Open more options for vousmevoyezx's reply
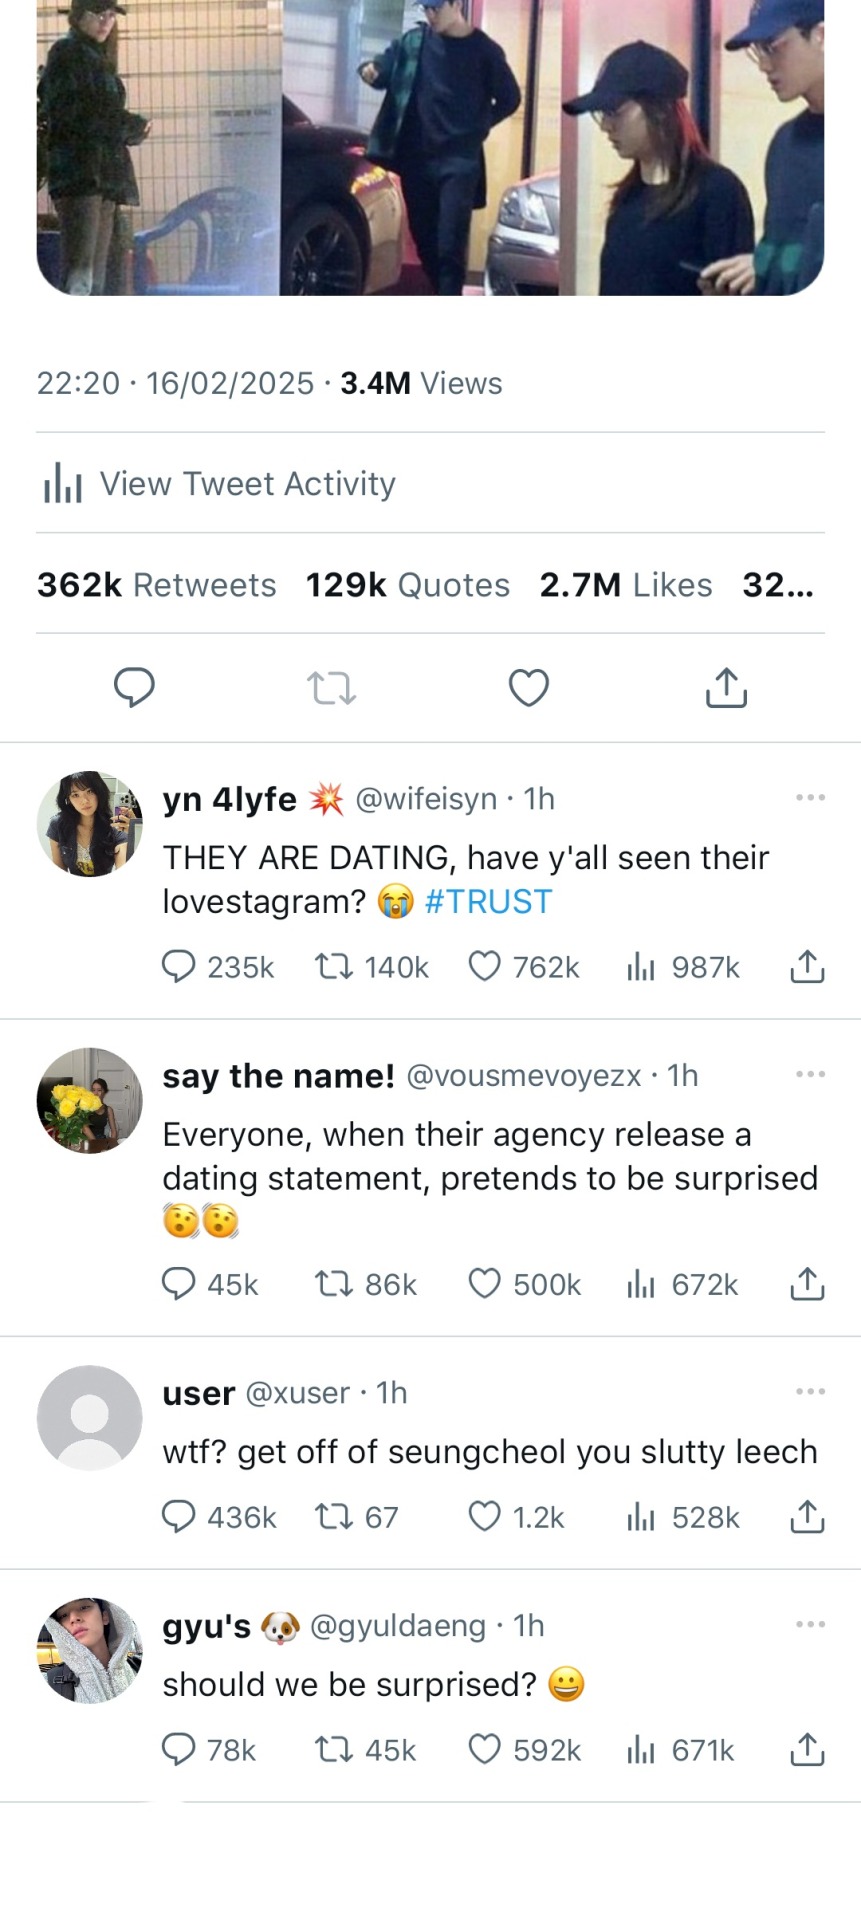The width and height of the screenshot is (861, 1920). pos(810,1075)
